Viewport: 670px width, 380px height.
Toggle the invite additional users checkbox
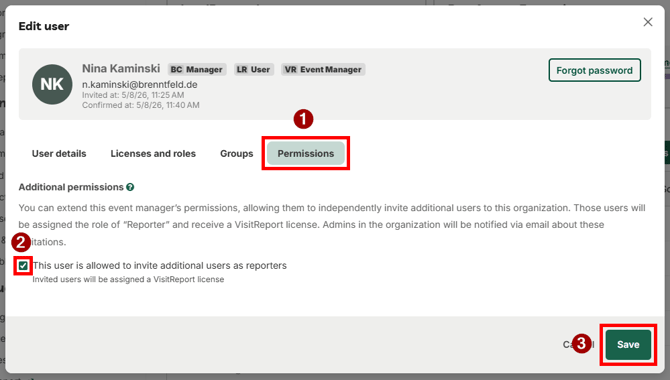(23, 266)
